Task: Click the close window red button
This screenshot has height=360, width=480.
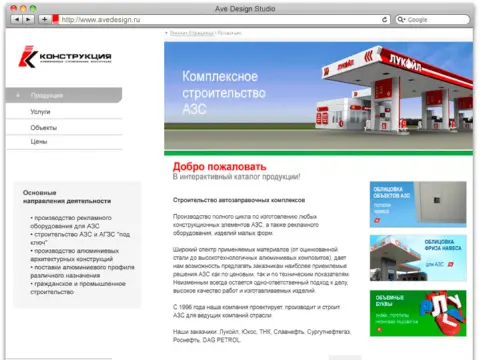Action: coord(13,9)
